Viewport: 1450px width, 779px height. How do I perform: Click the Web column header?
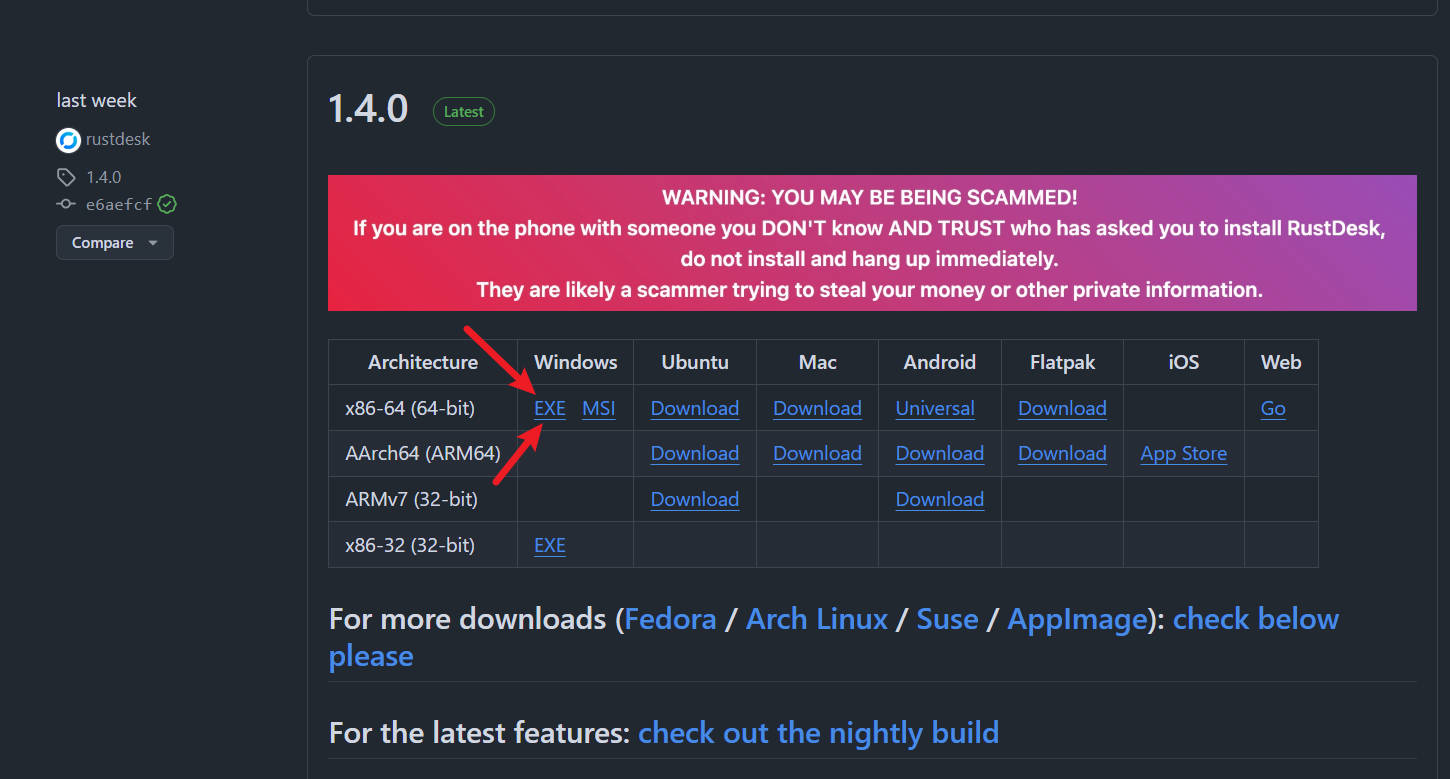(1281, 362)
